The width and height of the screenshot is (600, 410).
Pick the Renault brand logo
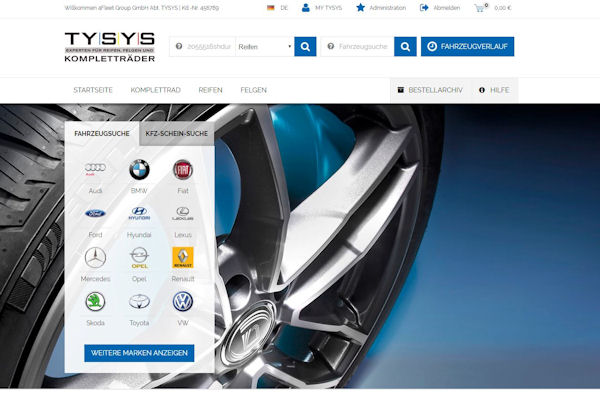[x=183, y=258]
